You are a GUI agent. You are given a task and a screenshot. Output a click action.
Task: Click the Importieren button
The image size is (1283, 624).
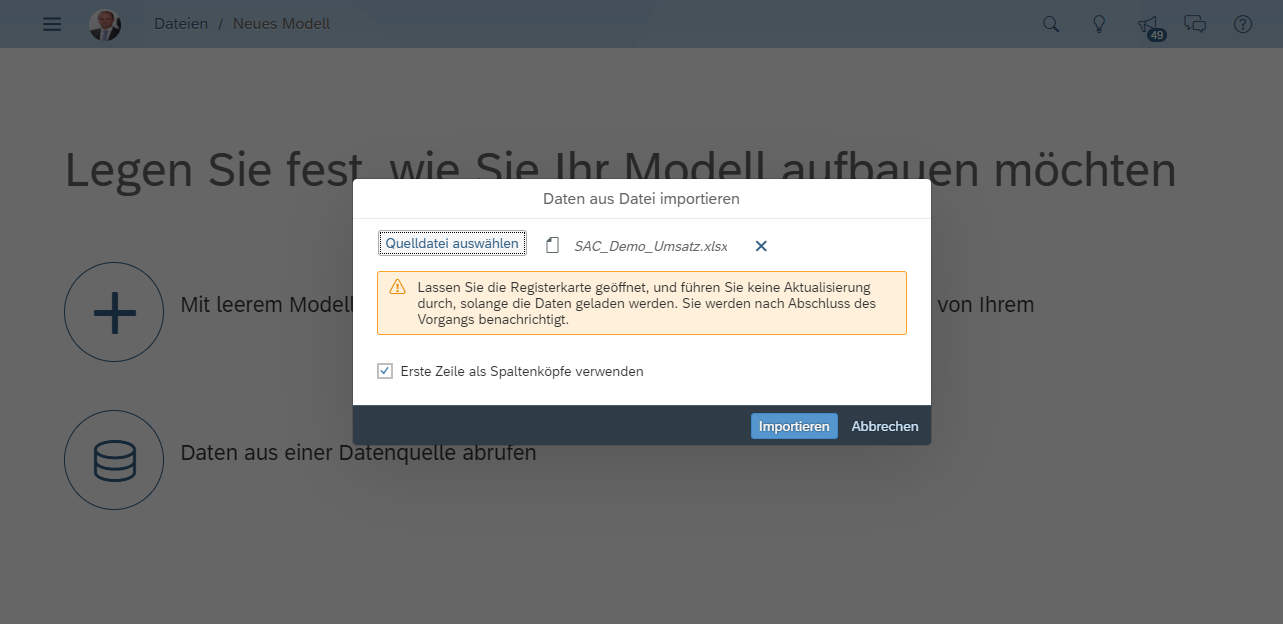coord(794,426)
